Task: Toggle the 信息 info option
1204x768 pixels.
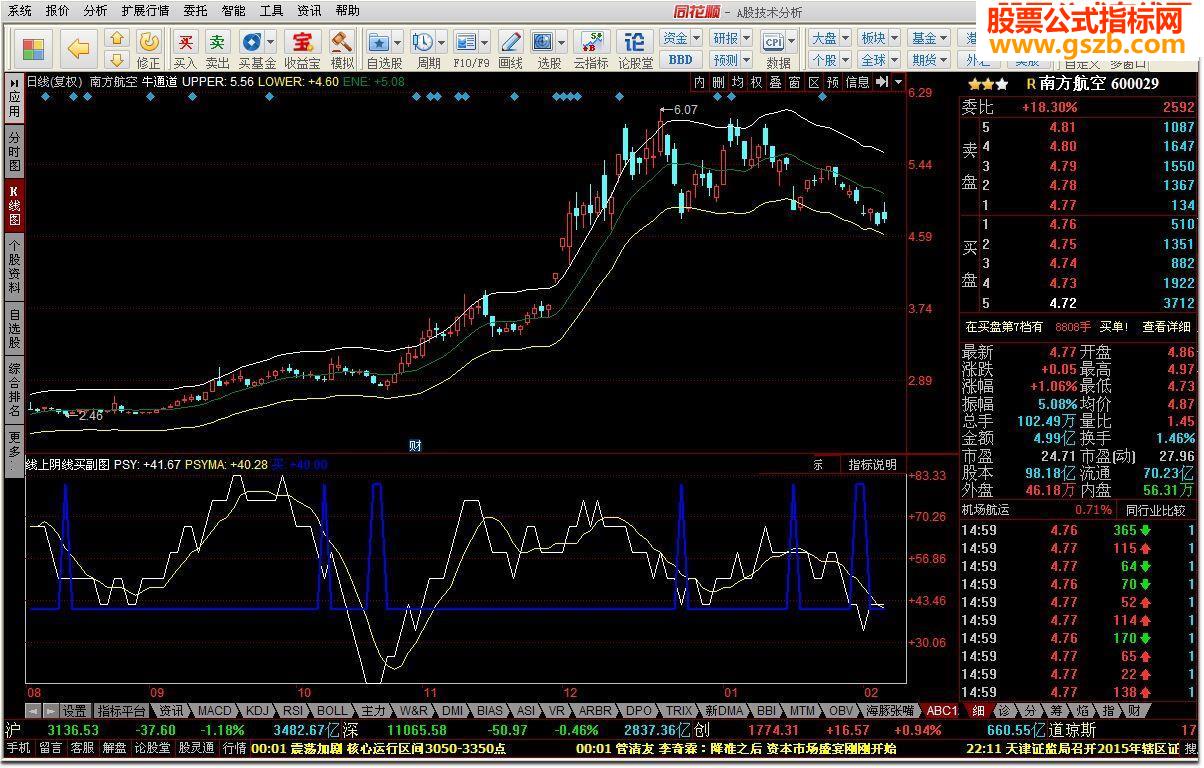Action: pyautogui.click(x=857, y=82)
